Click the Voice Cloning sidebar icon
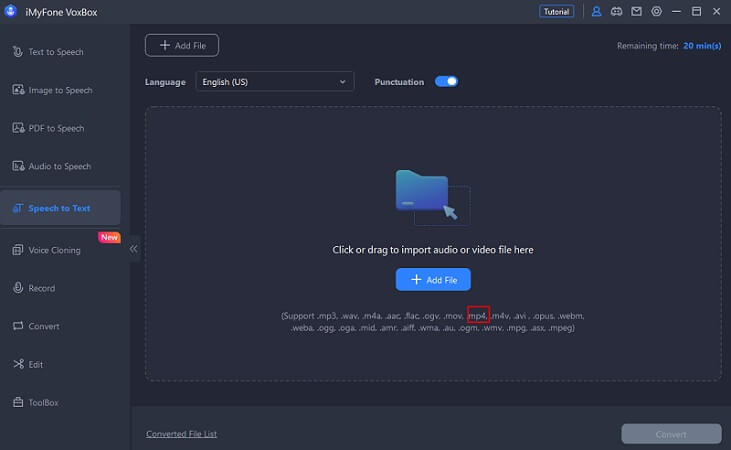This screenshot has width=731, height=450. click(18, 250)
